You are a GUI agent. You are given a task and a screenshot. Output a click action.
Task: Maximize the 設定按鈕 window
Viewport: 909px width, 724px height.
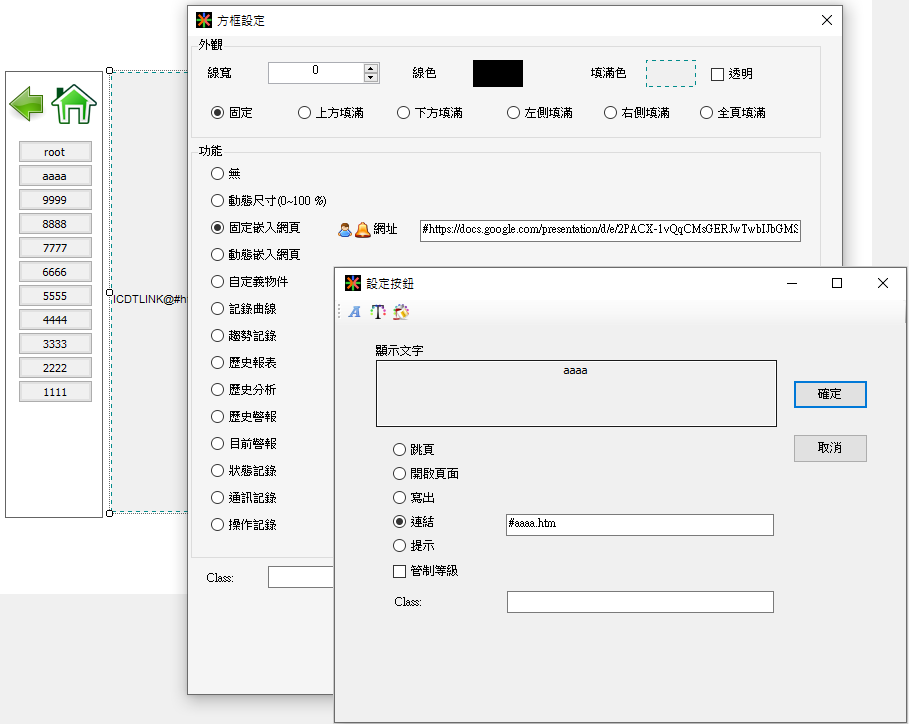click(x=837, y=283)
